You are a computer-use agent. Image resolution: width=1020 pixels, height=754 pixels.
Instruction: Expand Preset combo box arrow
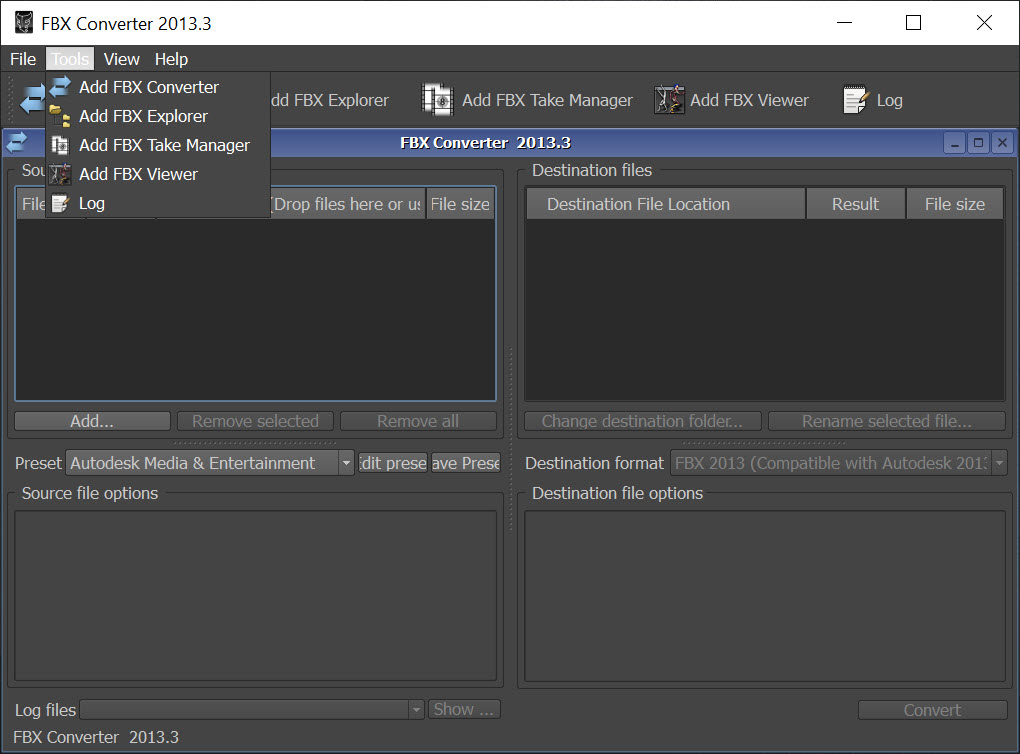pos(346,463)
